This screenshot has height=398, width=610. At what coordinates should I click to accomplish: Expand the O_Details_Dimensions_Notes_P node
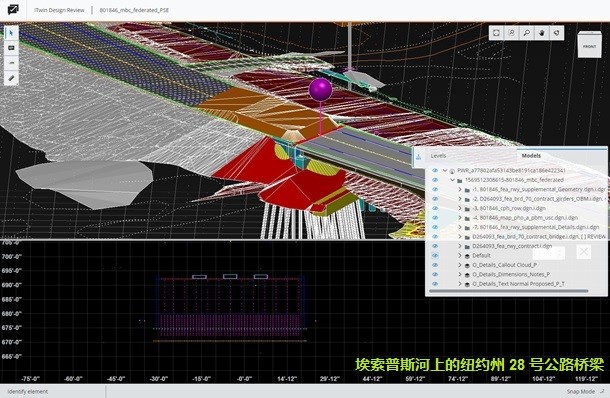point(460,274)
